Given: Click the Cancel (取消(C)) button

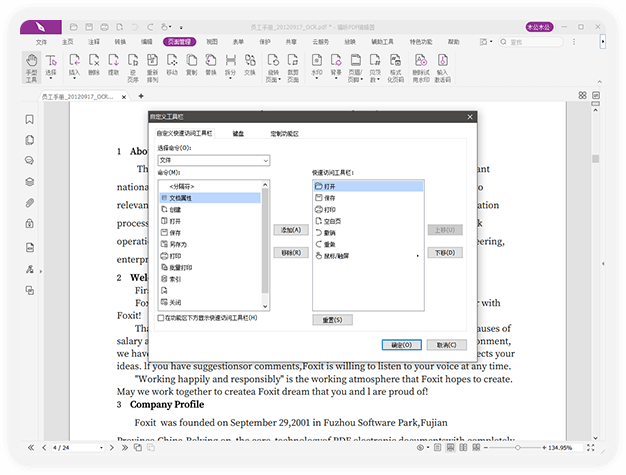Looking at the screenshot, I should [x=447, y=345].
